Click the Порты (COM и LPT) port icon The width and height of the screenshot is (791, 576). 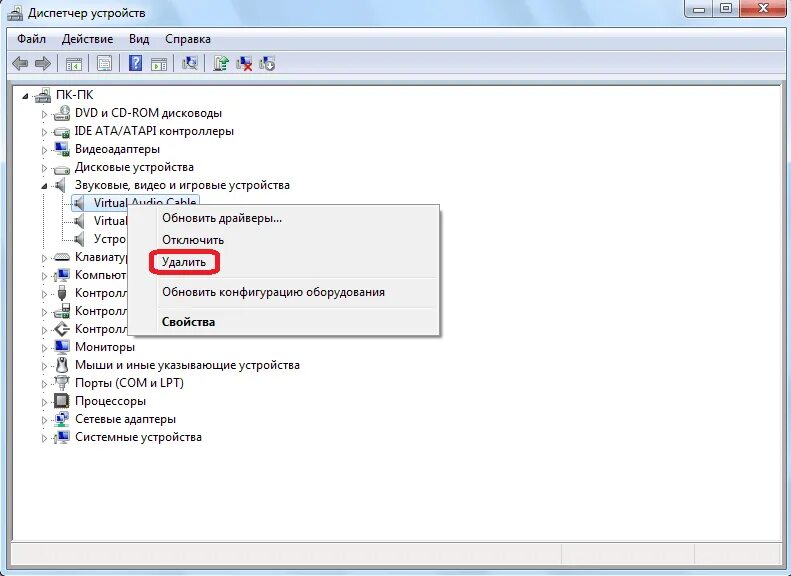(62, 383)
